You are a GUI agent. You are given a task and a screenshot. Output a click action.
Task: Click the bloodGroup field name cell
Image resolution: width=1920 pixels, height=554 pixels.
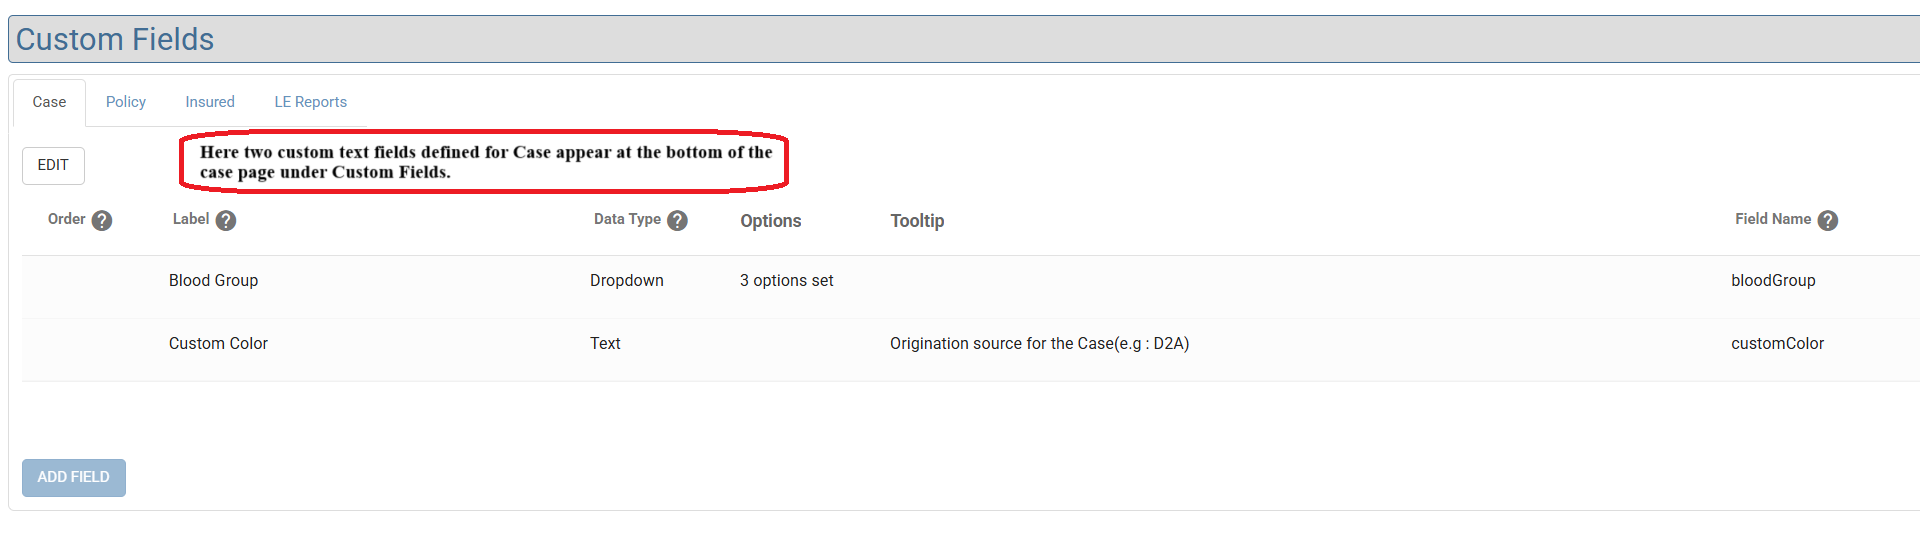[x=1773, y=281]
